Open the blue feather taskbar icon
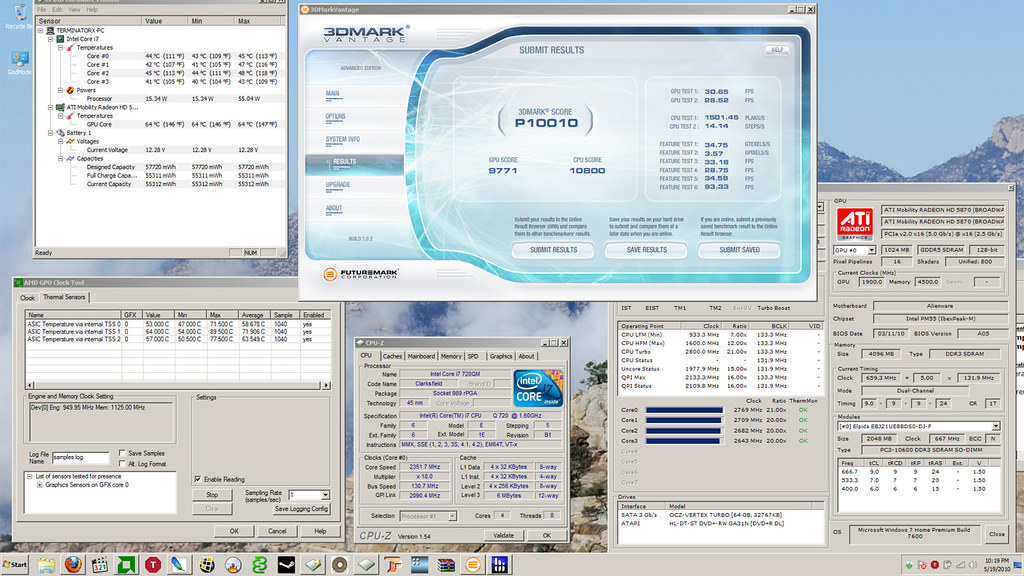1024x576 pixels. (x=179, y=565)
